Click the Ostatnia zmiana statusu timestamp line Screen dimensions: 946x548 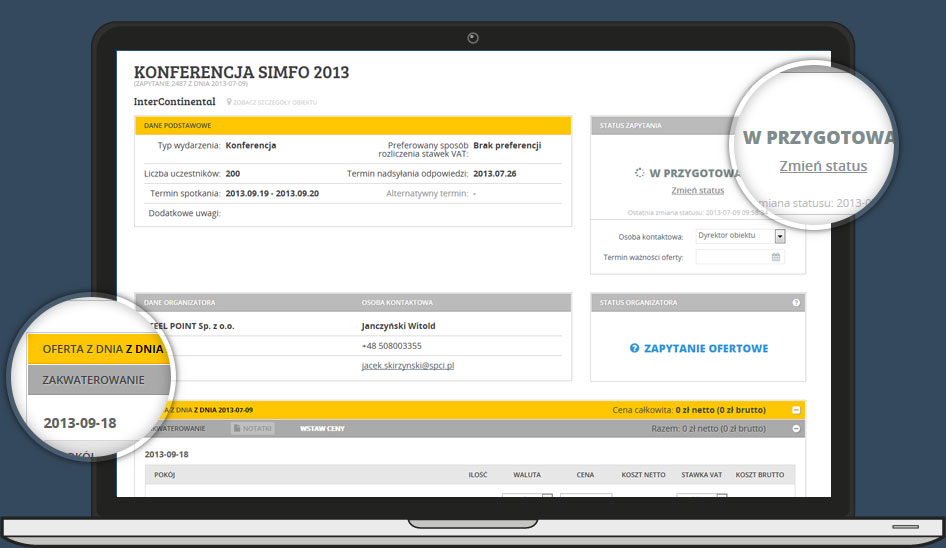697,212
